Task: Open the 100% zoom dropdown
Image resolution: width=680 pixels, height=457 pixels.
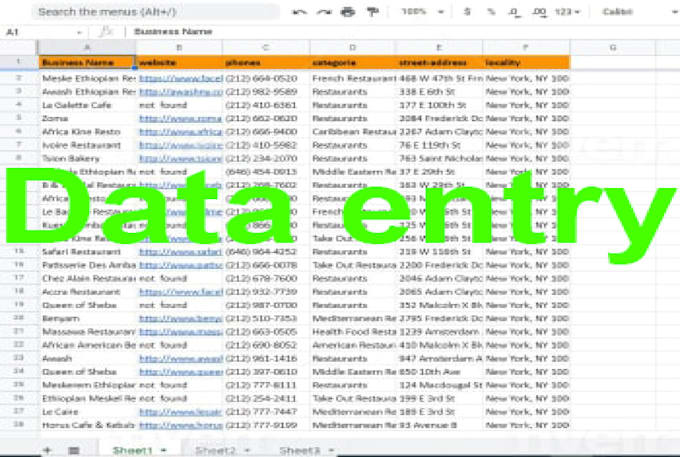Action: [422, 12]
